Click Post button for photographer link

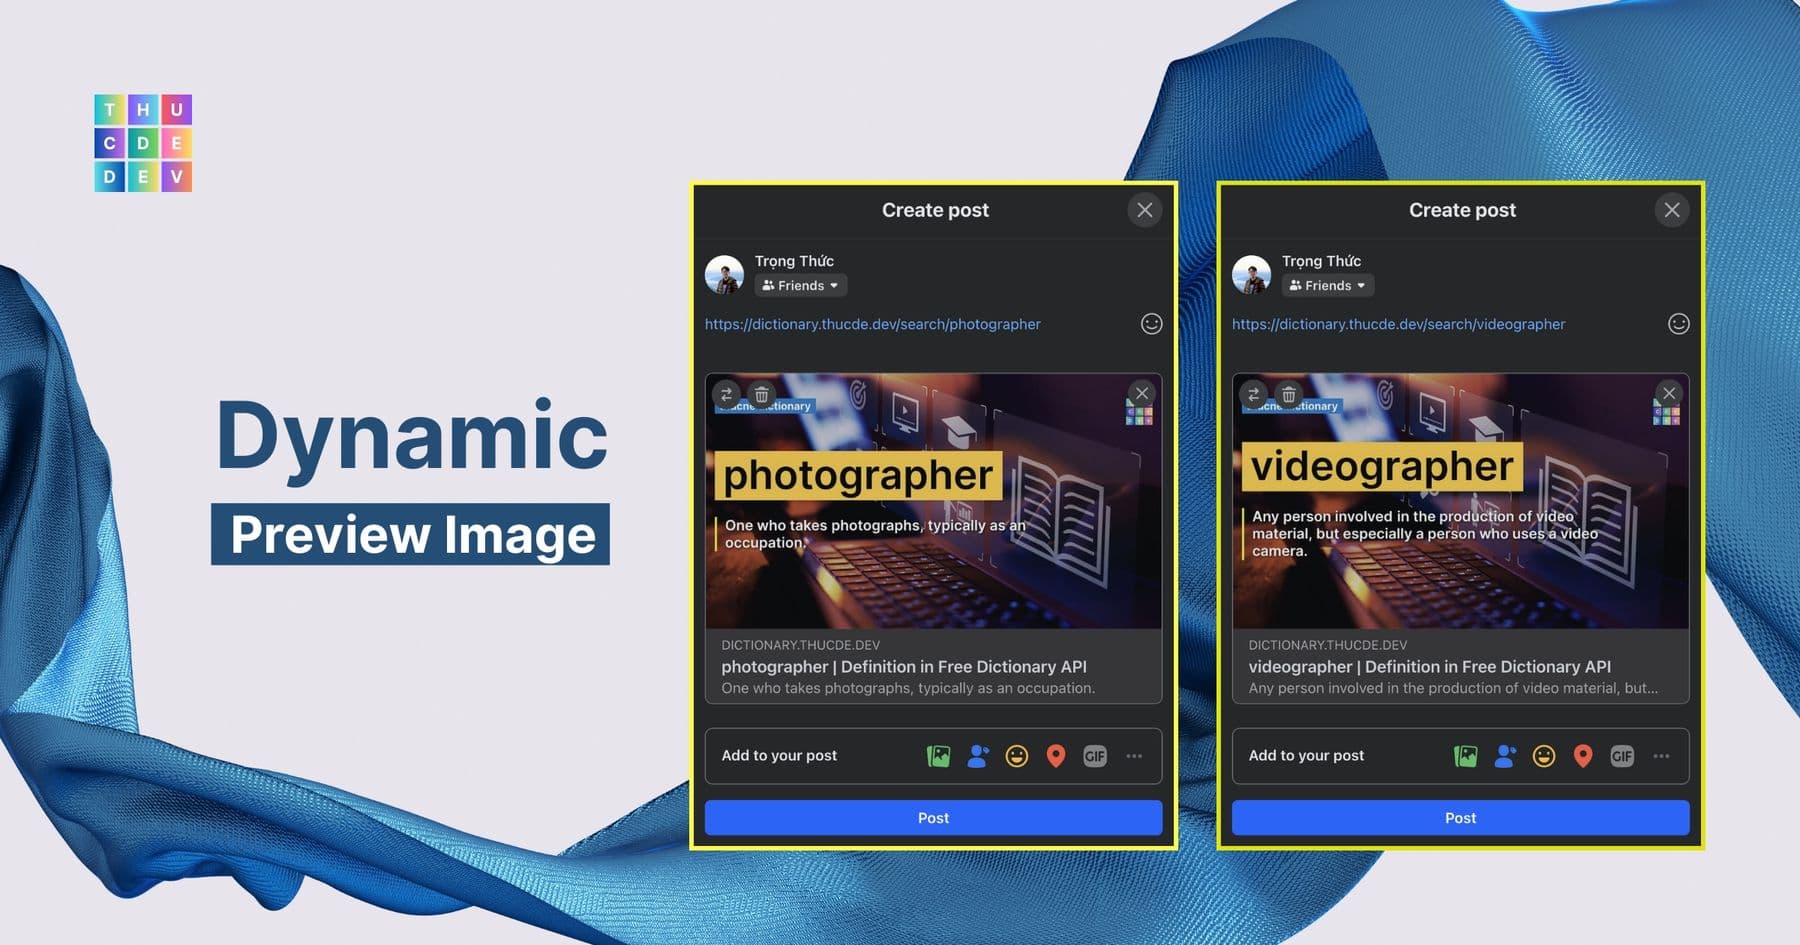click(x=933, y=818)
